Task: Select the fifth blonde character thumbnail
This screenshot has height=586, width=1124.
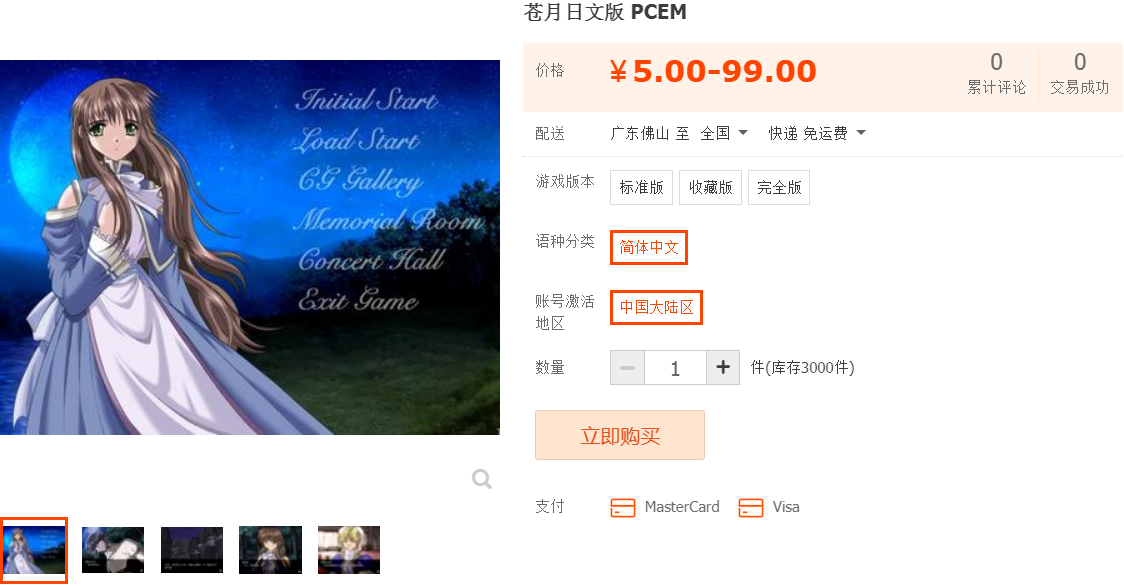Action: point(349,550)
